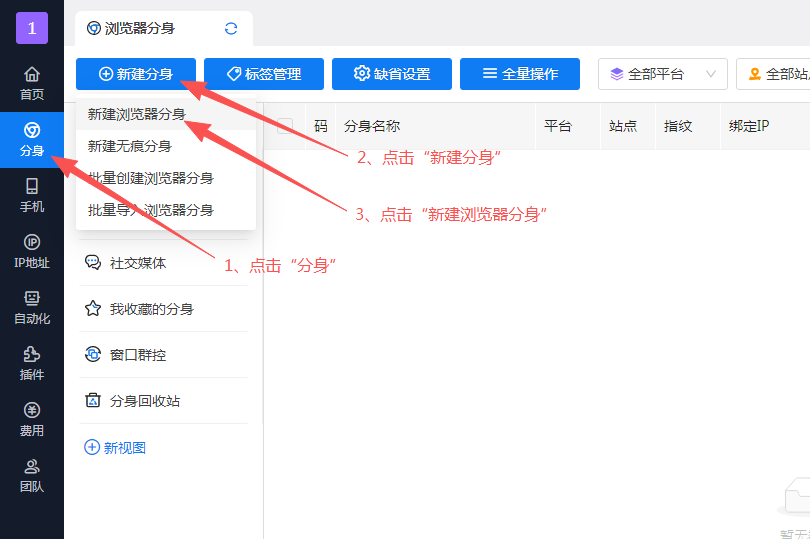This screenshot has width=810, height=539.
Task: Go to IP地址 section
Action: pos(32,252)
